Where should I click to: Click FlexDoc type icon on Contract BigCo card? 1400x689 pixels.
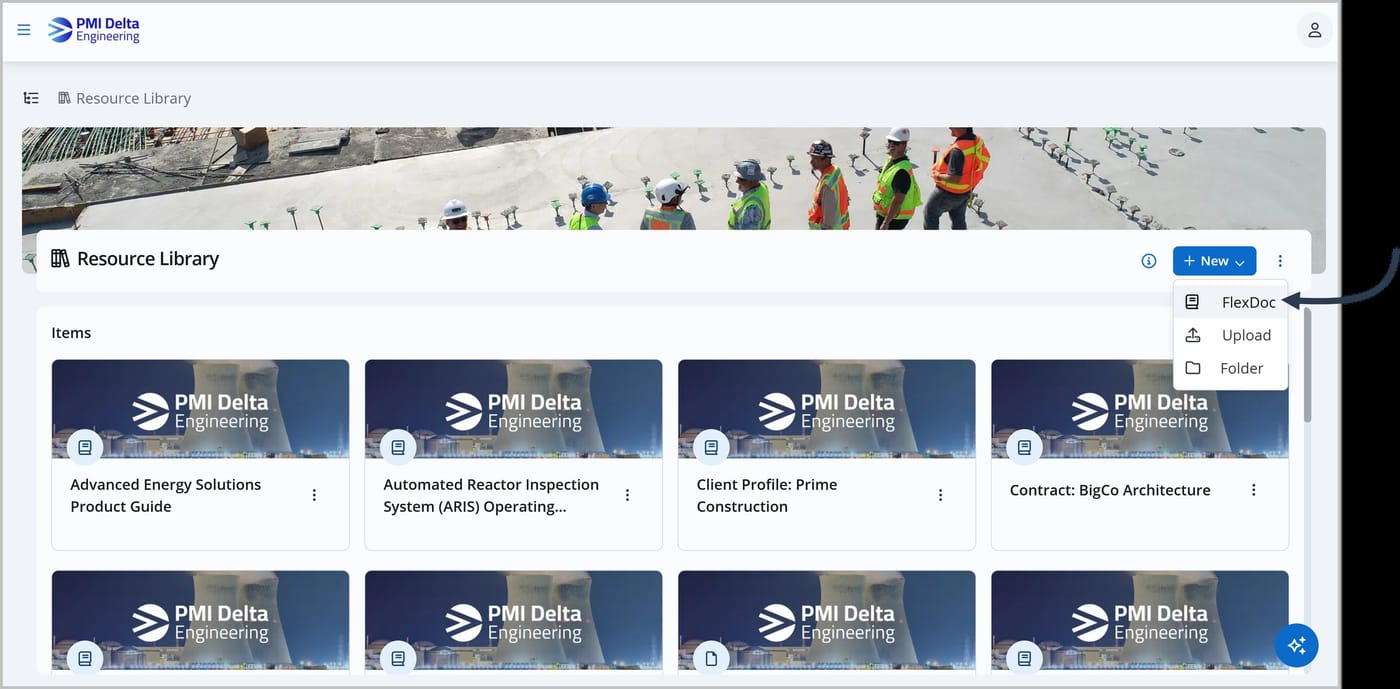click(x=1024, y=447)
